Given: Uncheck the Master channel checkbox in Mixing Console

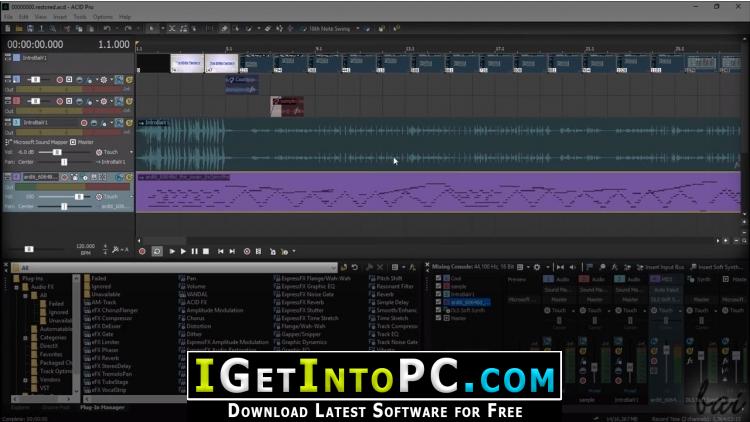Looking at the screenshot, I should (x=438, y=318).
